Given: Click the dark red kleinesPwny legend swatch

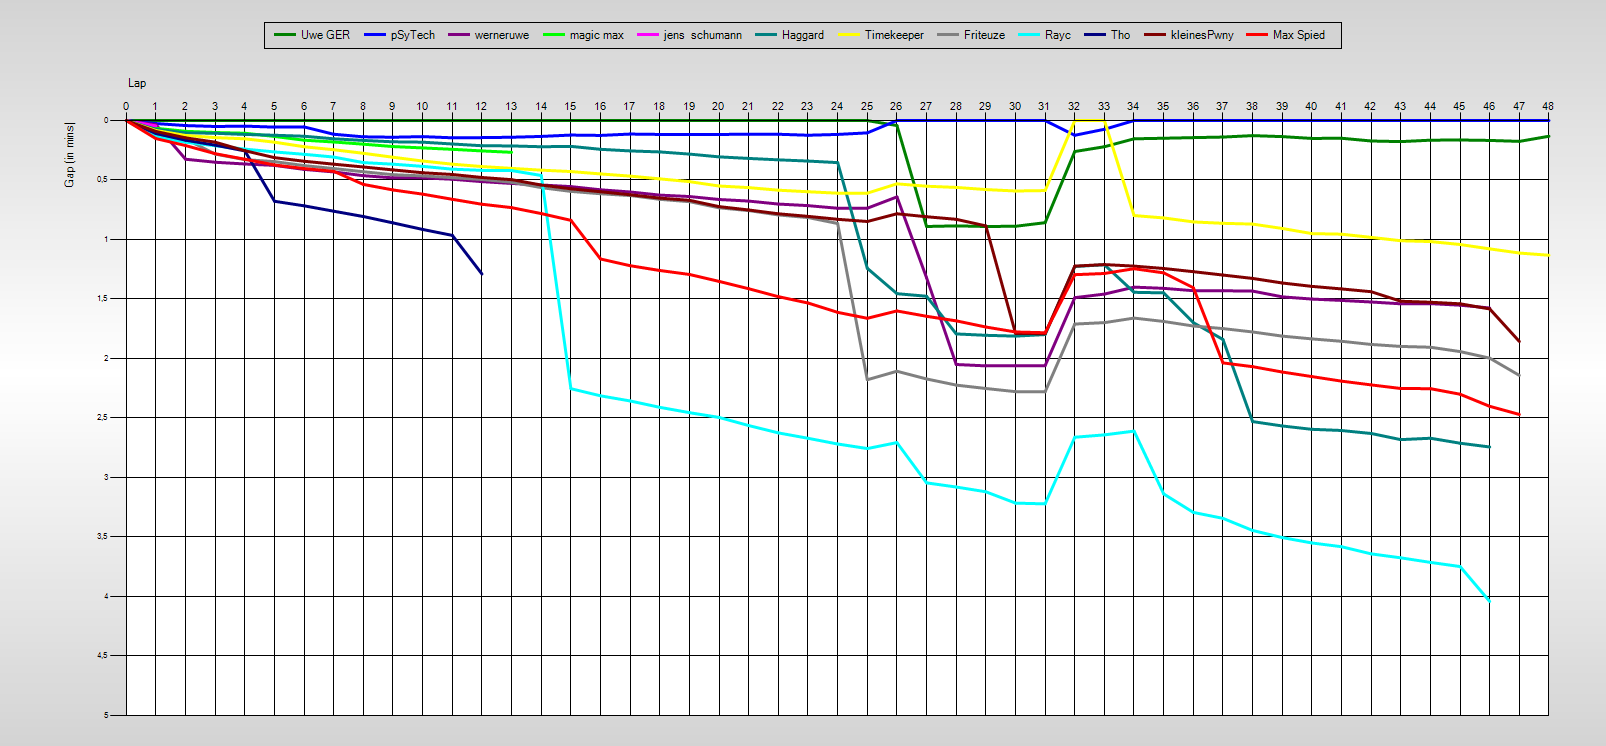Looking at the screenshot, I should tap(1155, 35).
